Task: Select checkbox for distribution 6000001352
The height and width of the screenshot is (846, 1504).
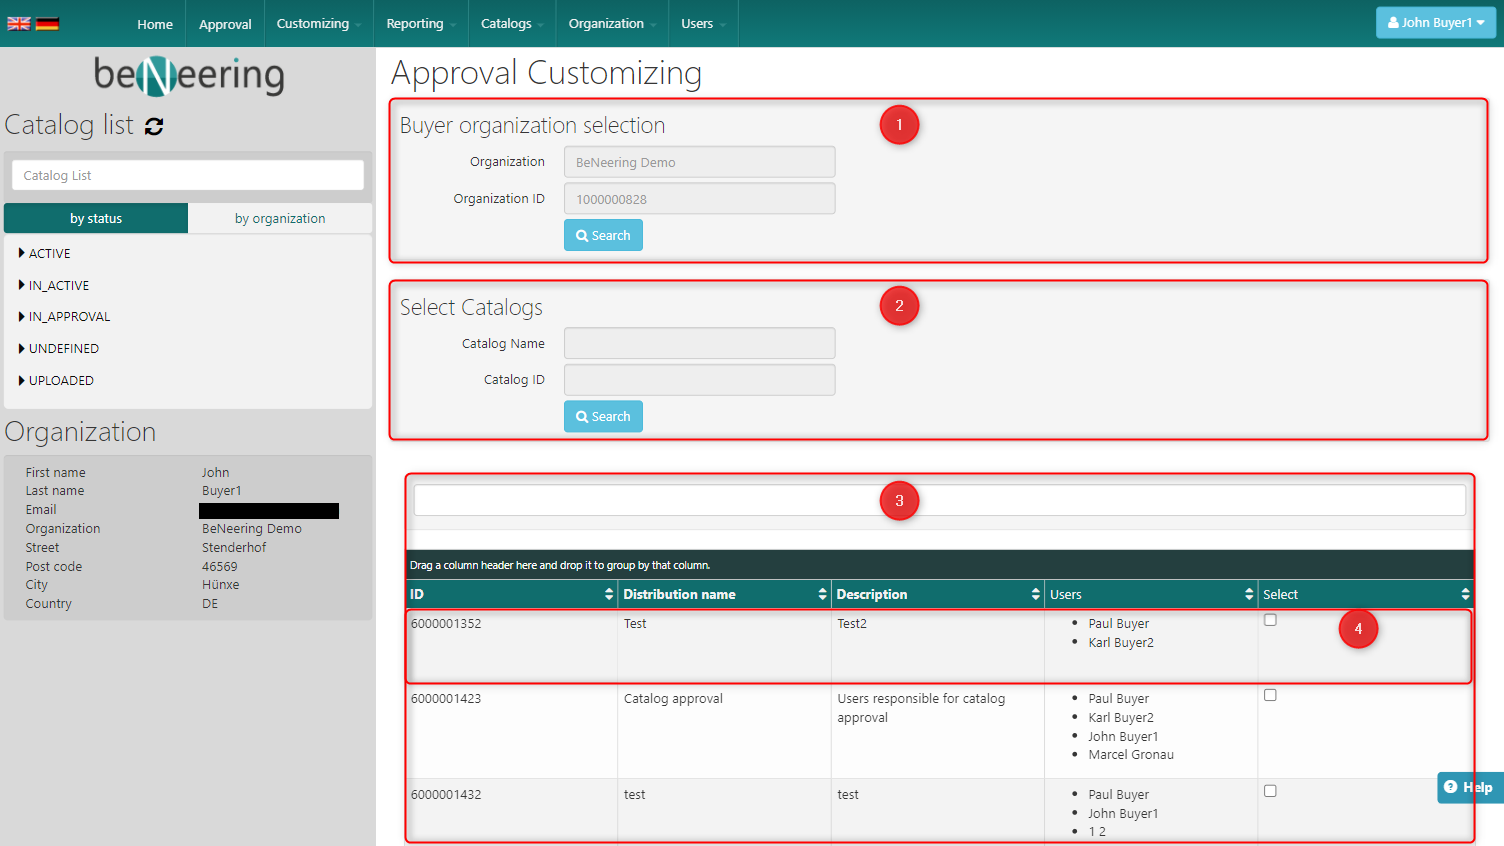Action: tap(1270, 620)
